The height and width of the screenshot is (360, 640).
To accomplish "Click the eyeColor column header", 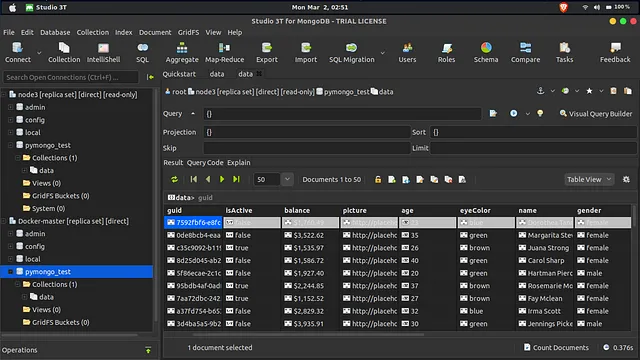I will coord(486,210).
